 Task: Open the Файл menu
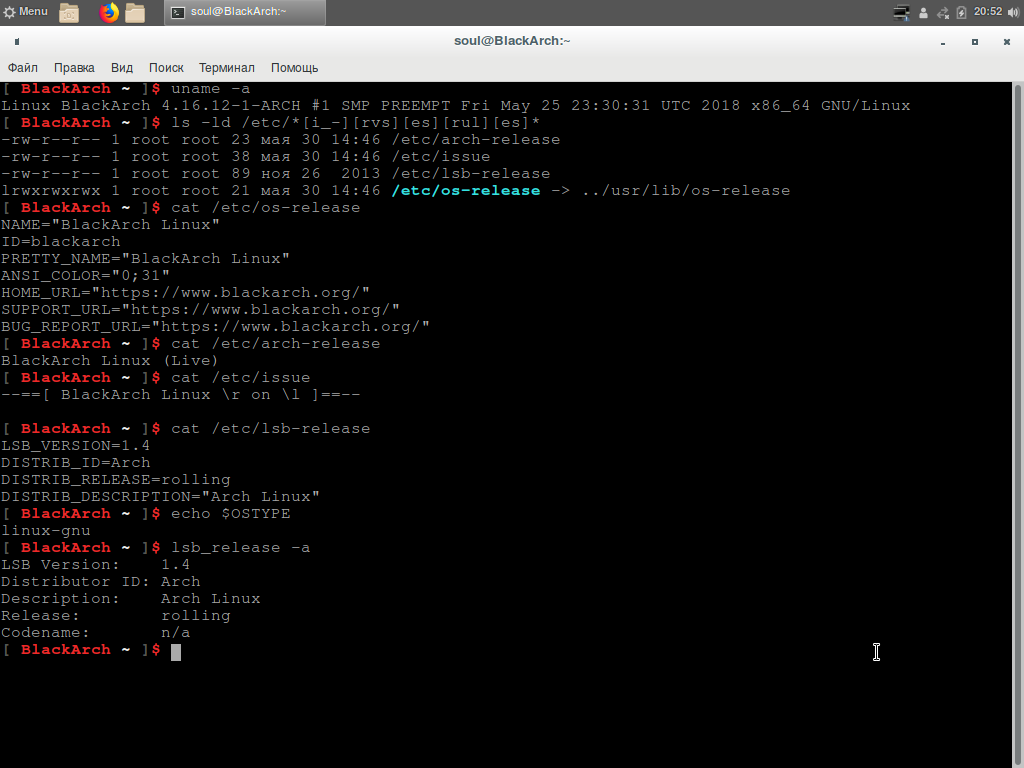pos(23,68)
